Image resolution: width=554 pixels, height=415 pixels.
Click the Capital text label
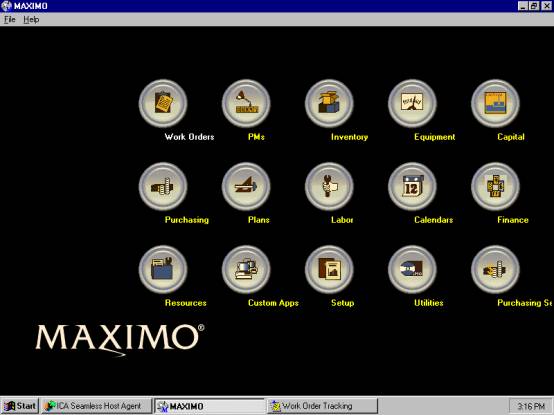[x=511, y=137]
